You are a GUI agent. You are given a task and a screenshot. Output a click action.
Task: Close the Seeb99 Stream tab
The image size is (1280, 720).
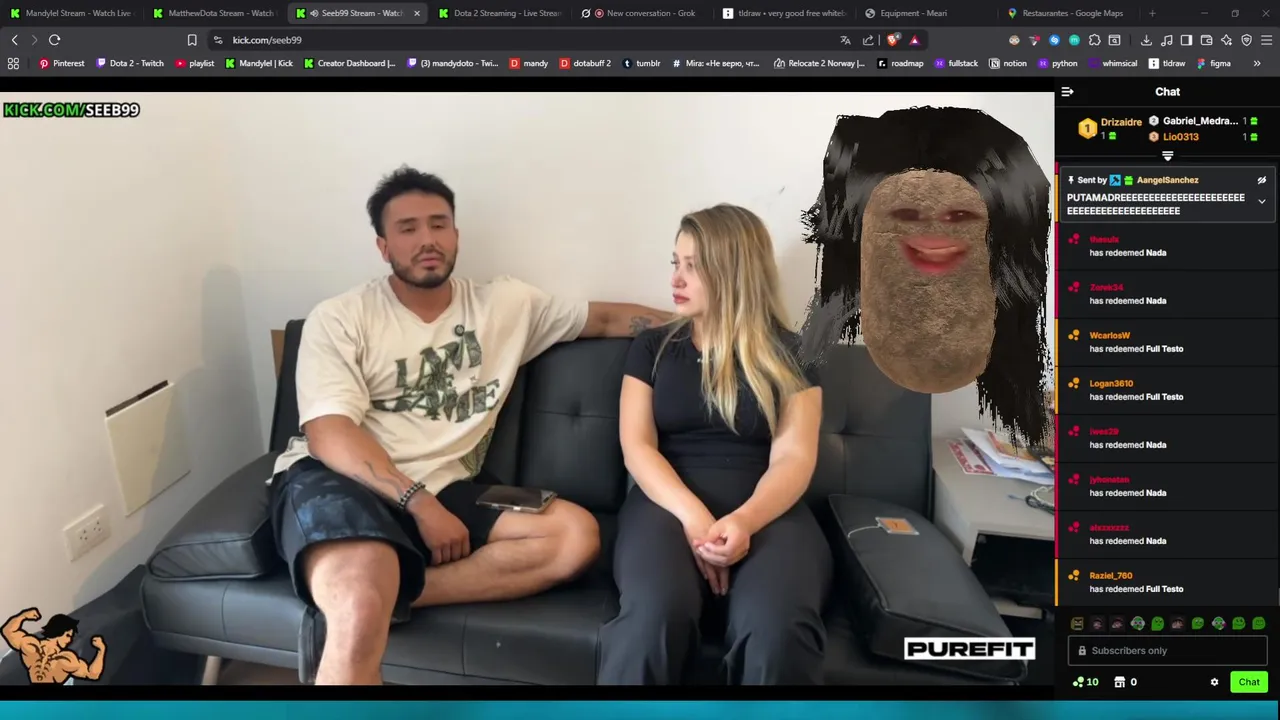coord(417,13)
